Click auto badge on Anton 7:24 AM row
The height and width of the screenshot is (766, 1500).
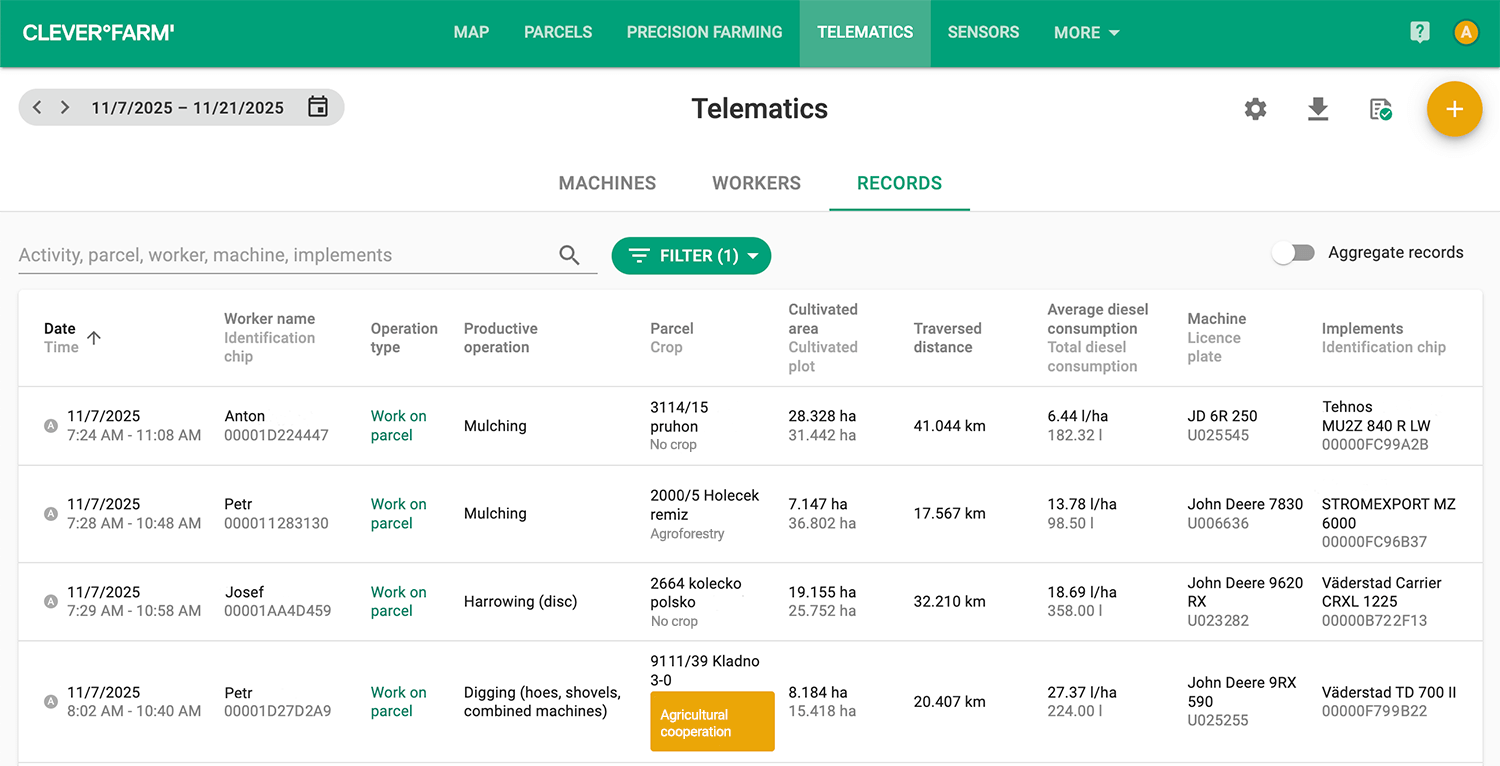click(x=51, y=426)
